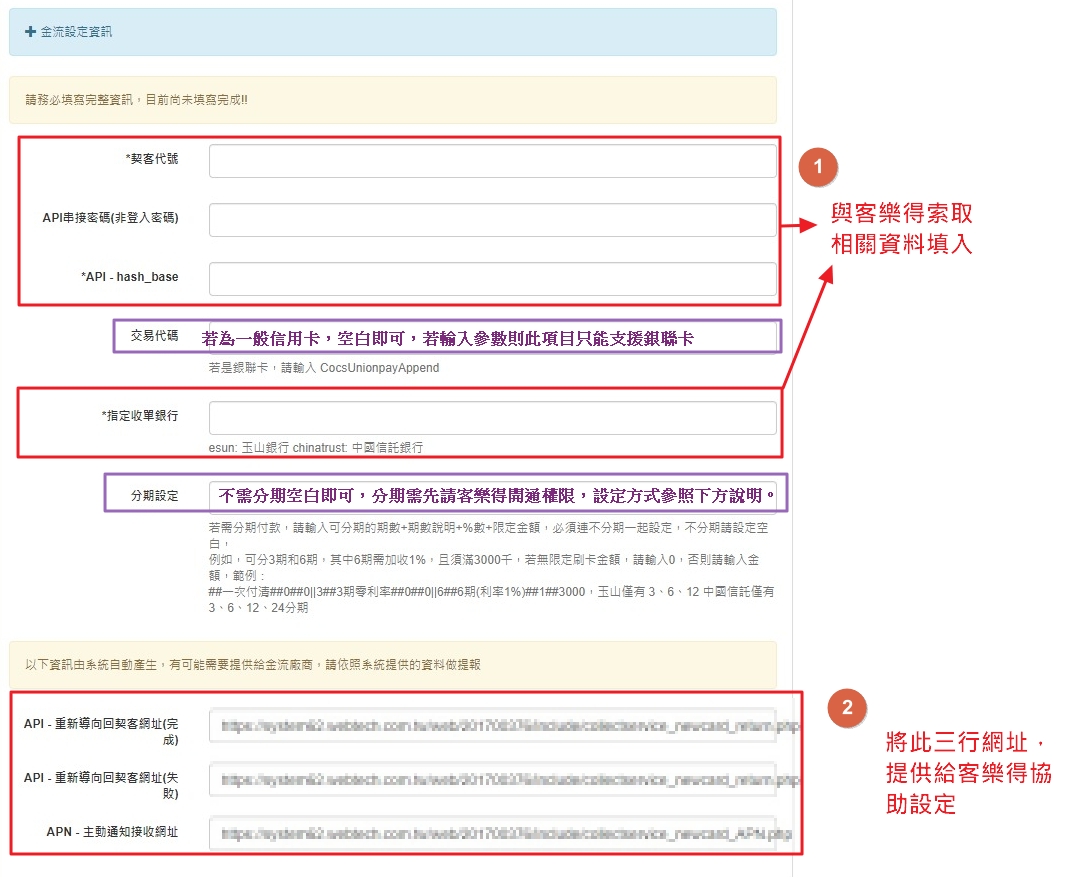Viewport: 1075px width, 886px height.
Task: Click the yellow 請務必填寫完整資訊 warning notice
Action: coord(136,100)
